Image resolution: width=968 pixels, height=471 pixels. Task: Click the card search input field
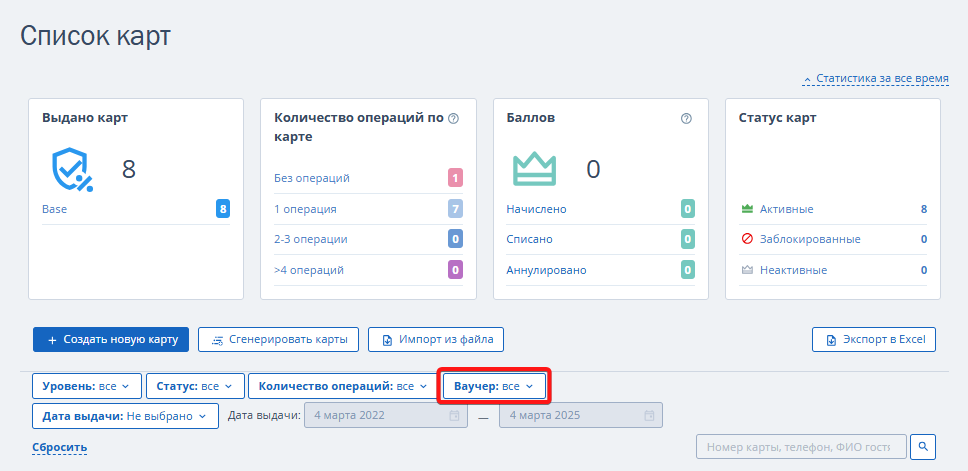[x=801, y=446]
